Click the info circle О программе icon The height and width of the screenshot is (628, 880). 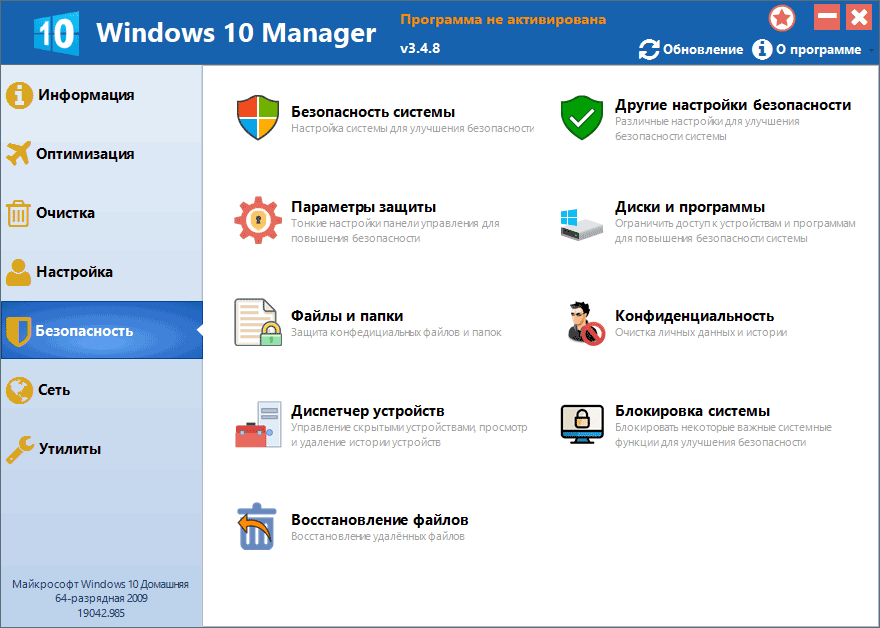click(x=762, y=49)
